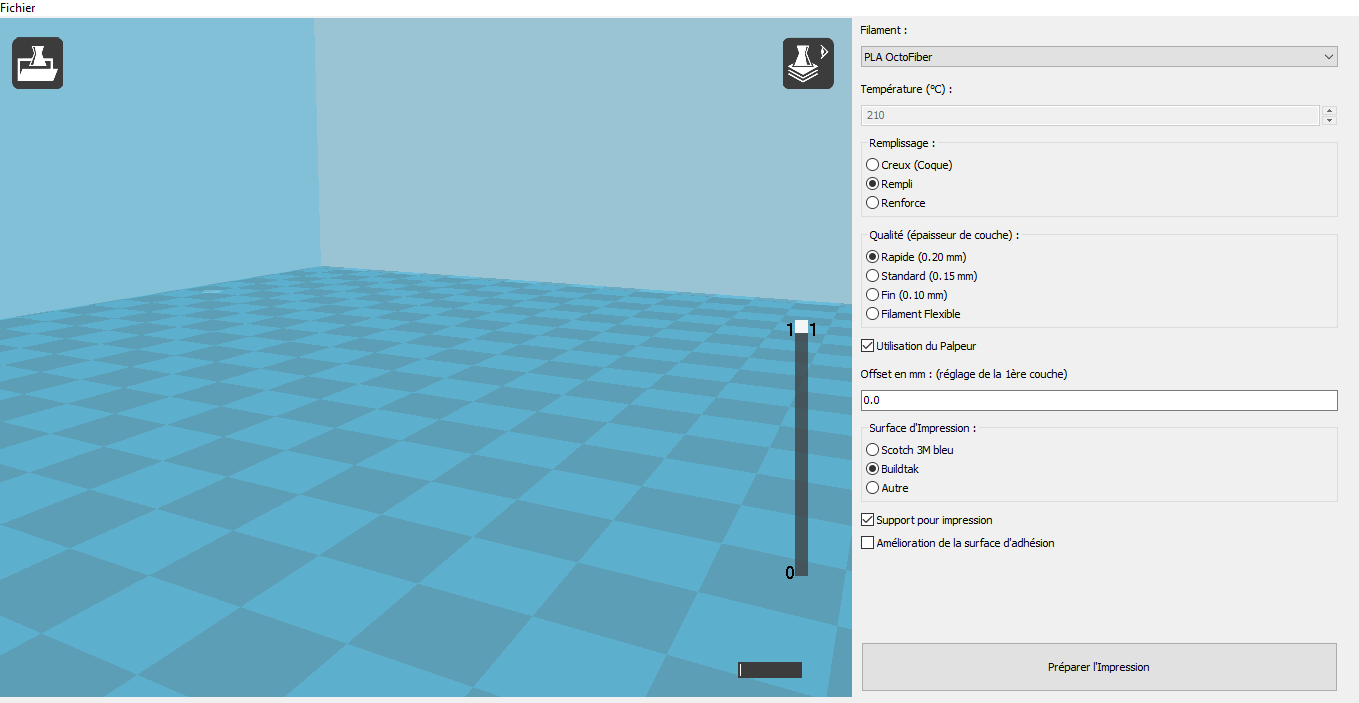Increase temperature with the stepper up arrow
Viewport: 1359px width, 703px height.
1330,111
